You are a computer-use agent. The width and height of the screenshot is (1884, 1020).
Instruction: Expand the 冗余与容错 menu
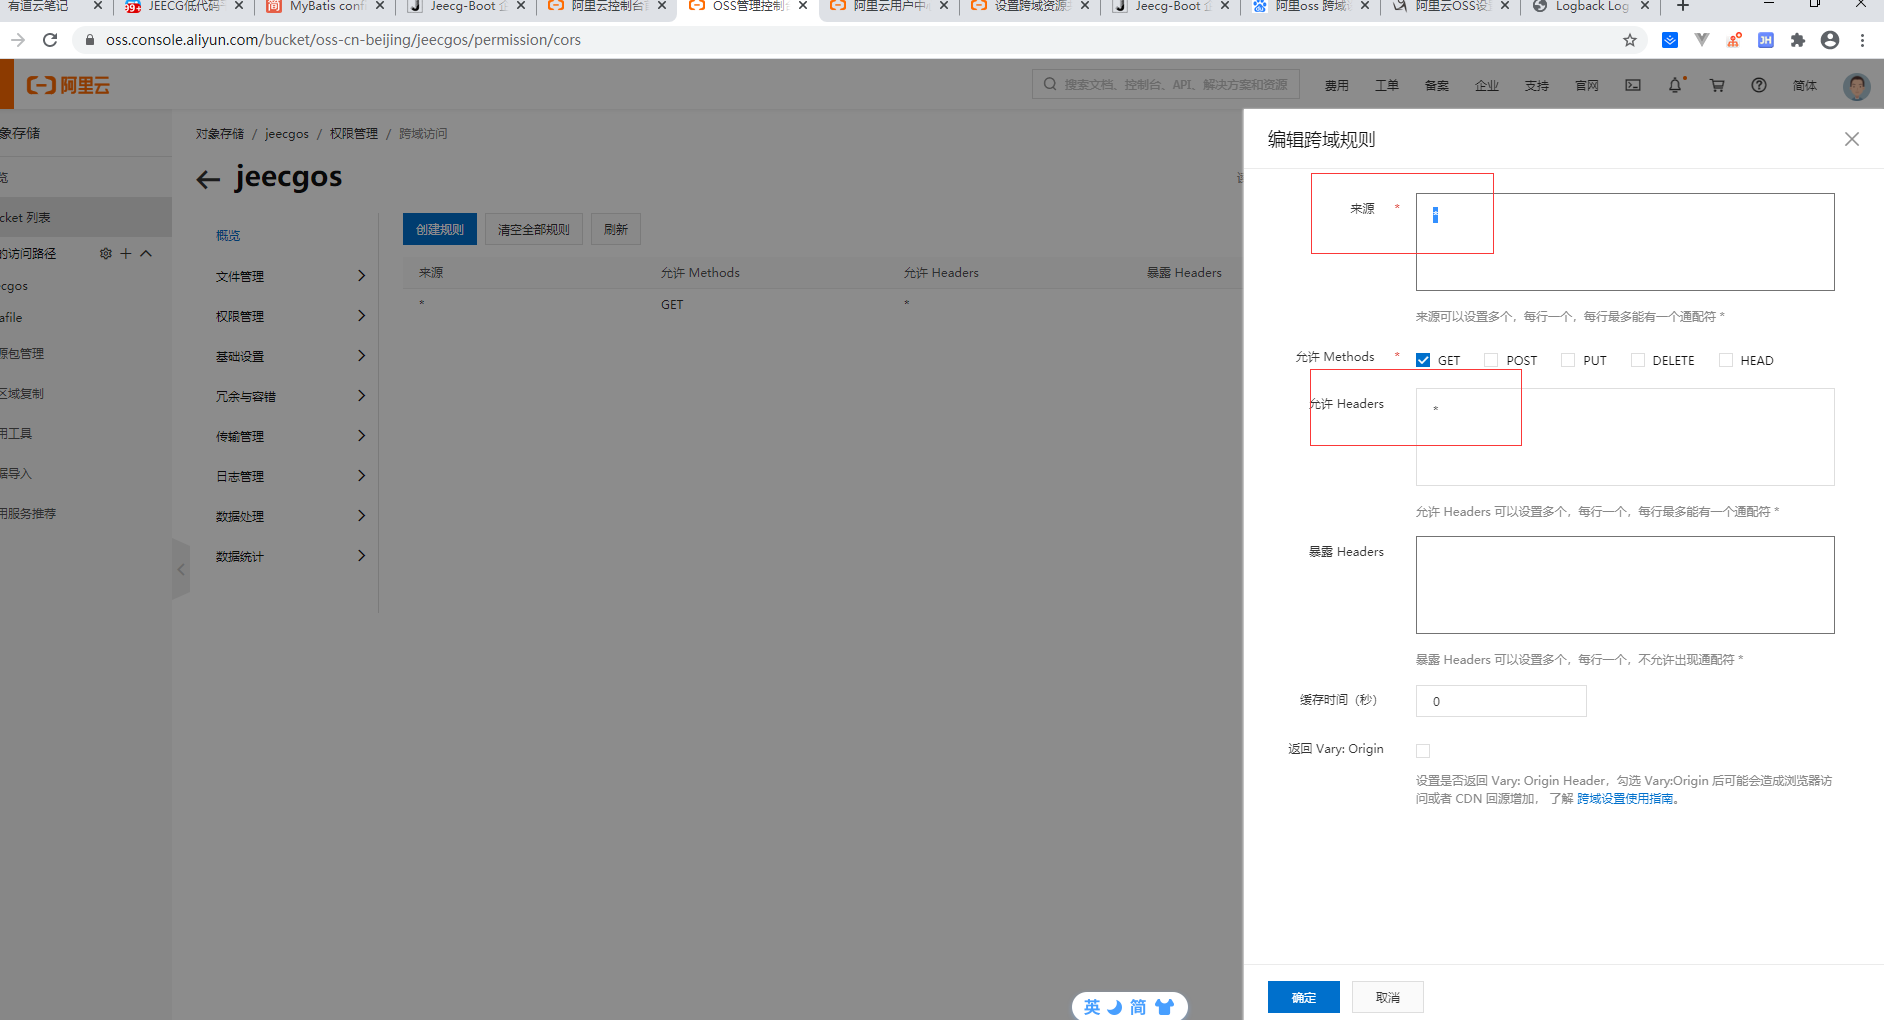pyautogui.click(x=290, y=396)
